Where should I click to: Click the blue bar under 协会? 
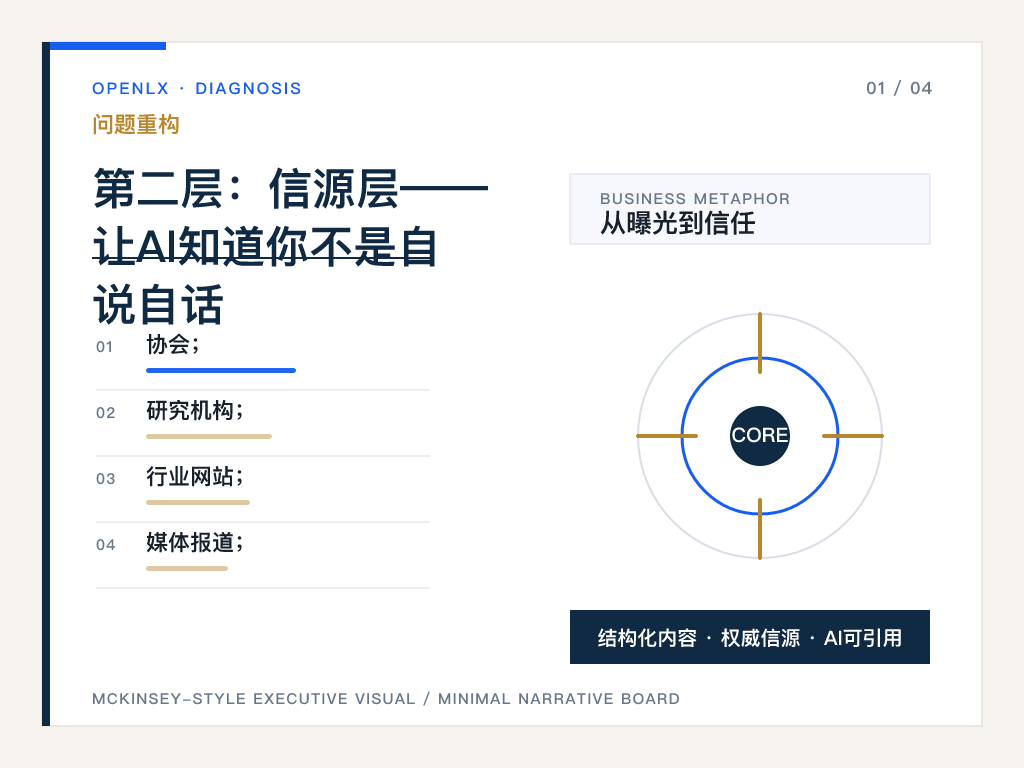pos(221,370)
